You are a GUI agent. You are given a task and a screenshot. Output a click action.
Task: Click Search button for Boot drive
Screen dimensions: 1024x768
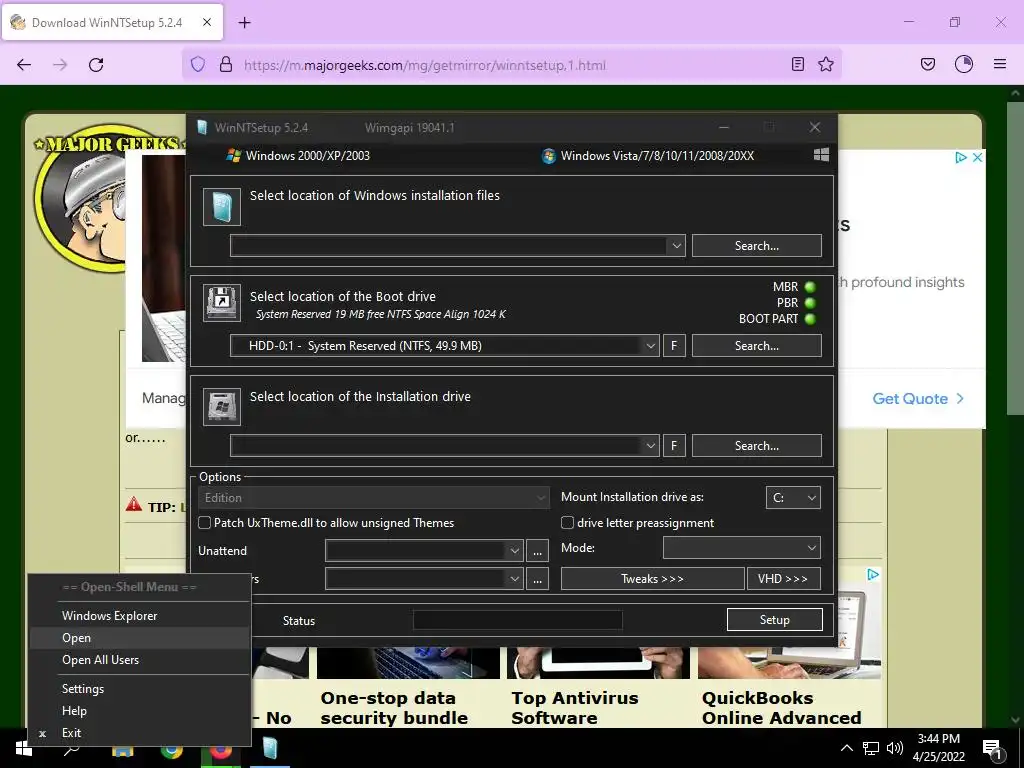pyautogui.click(x=756, y=345)
